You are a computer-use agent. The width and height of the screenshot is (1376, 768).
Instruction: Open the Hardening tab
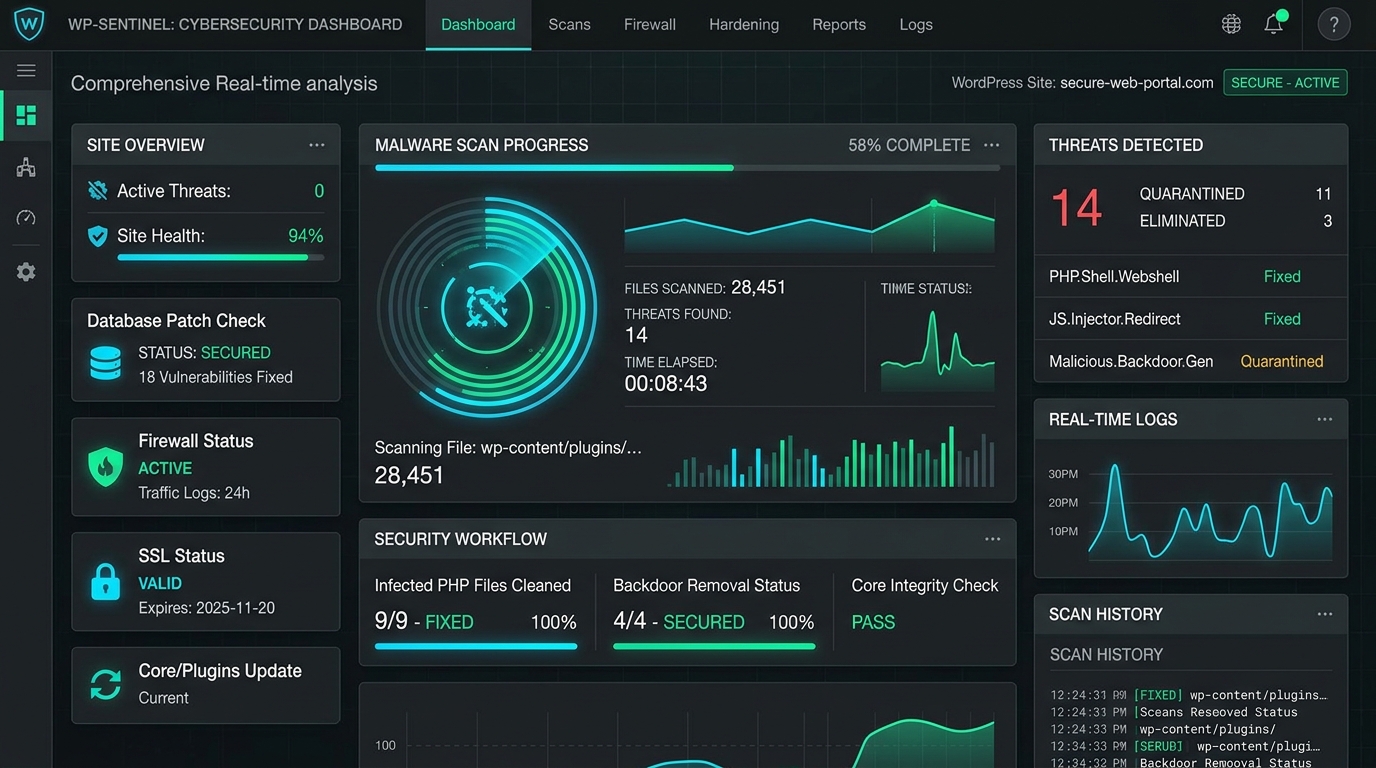point(744,24)
